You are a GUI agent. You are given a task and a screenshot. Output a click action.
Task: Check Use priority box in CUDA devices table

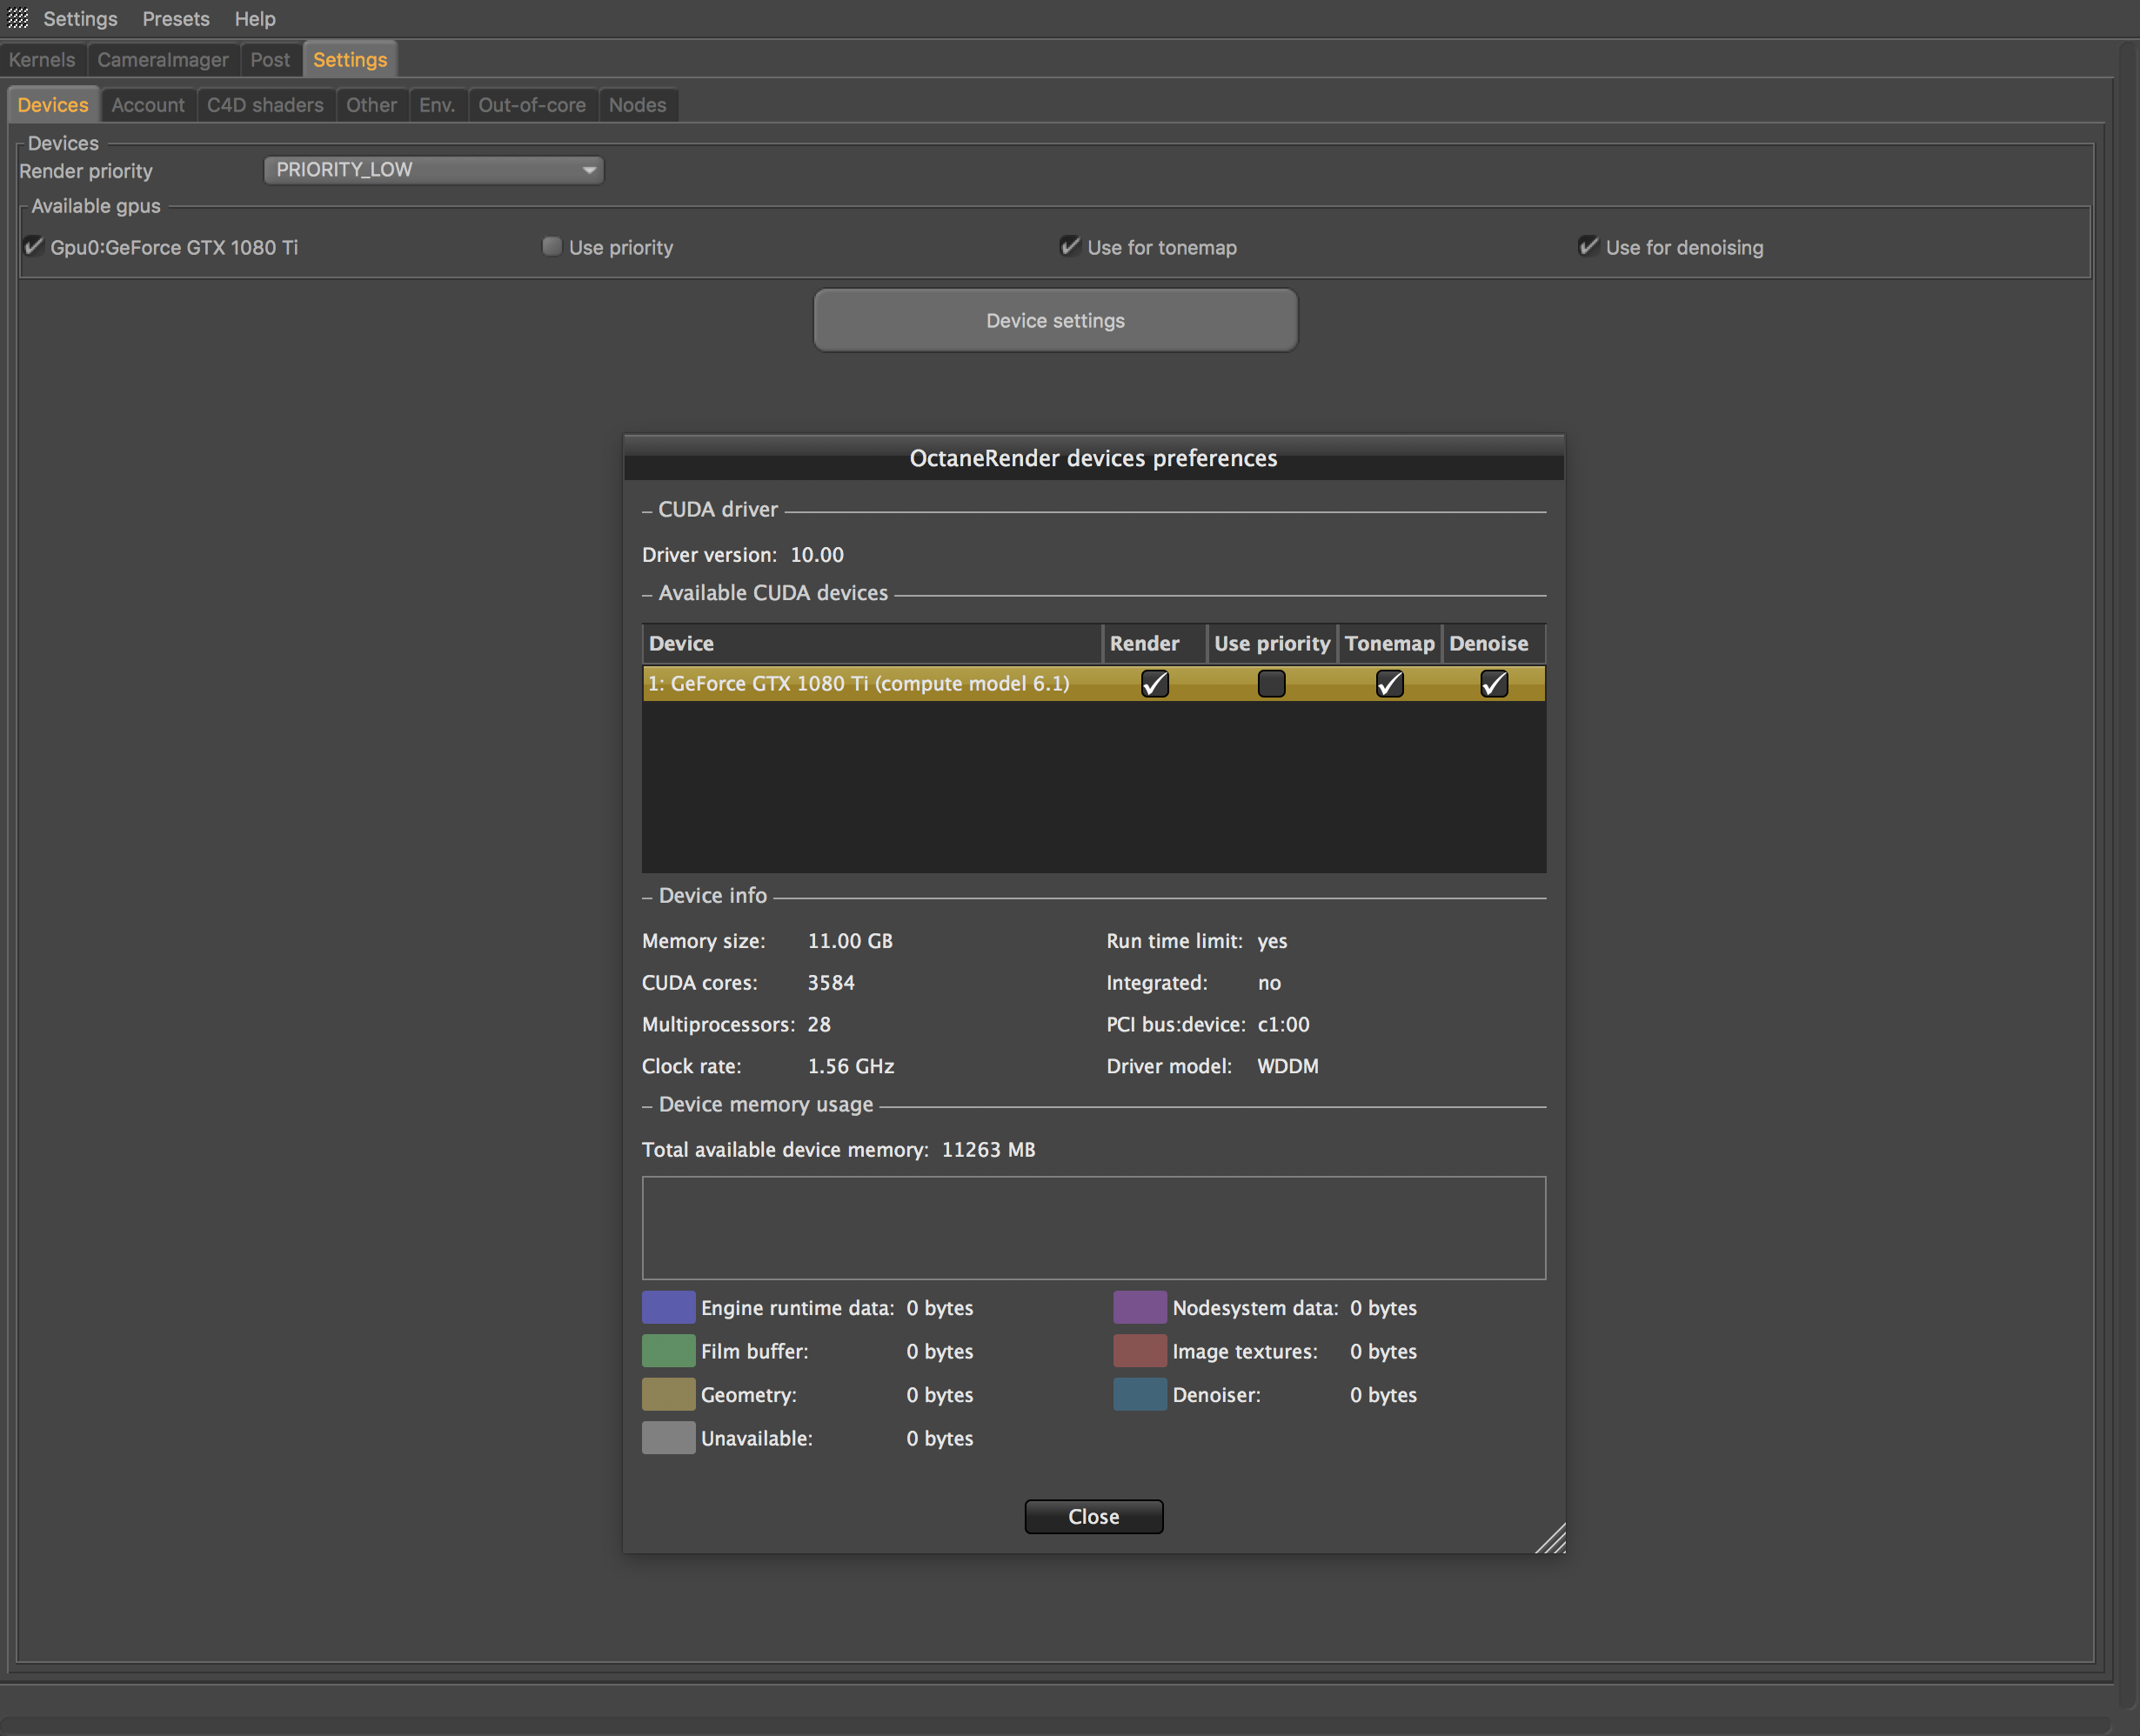[x=1271, y=683]
